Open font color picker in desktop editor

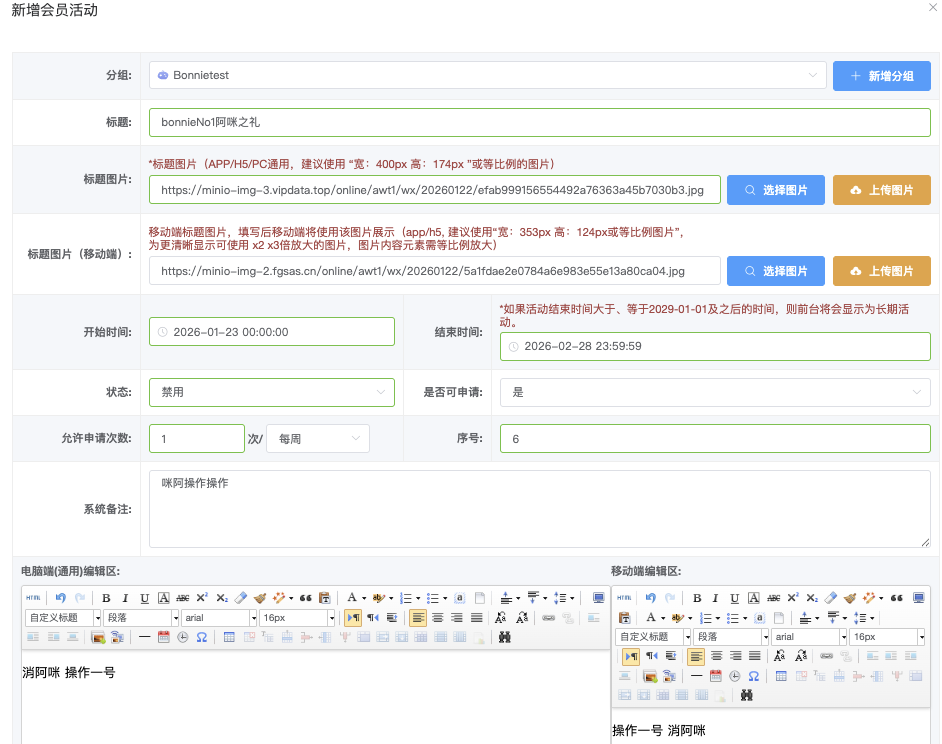point(352,598)
